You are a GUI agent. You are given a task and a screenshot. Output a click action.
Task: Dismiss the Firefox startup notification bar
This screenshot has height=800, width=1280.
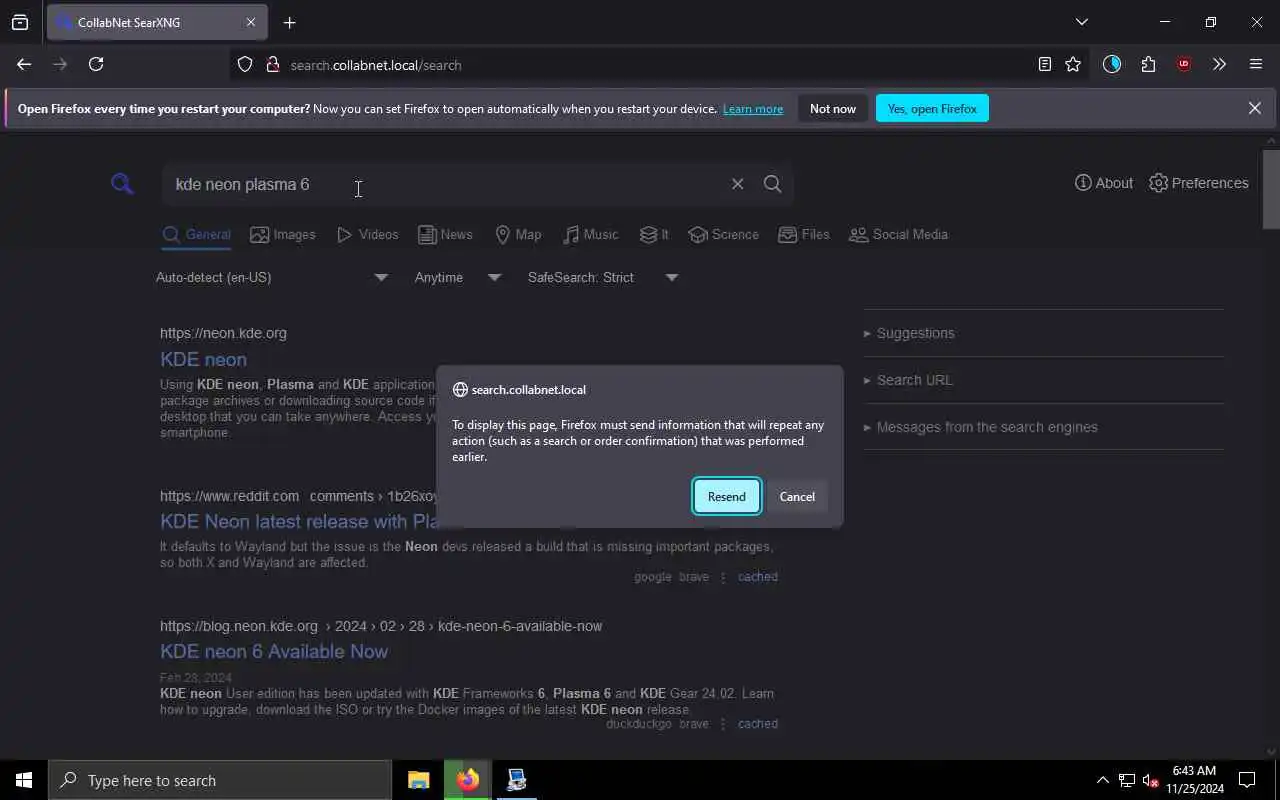click(x=1254, y=108)
